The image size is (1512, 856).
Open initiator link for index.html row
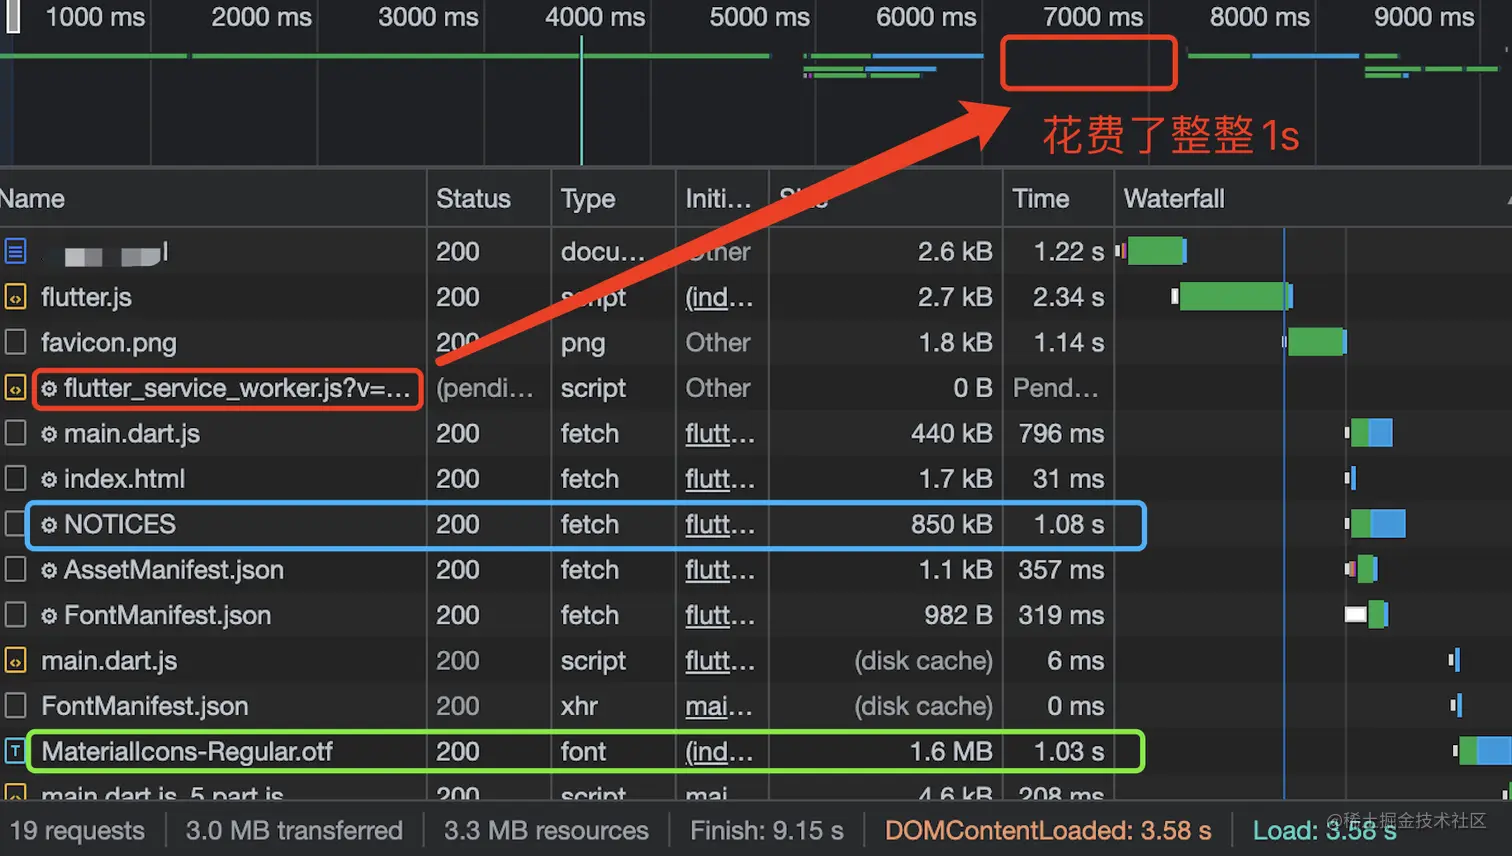tap(719, 479)
